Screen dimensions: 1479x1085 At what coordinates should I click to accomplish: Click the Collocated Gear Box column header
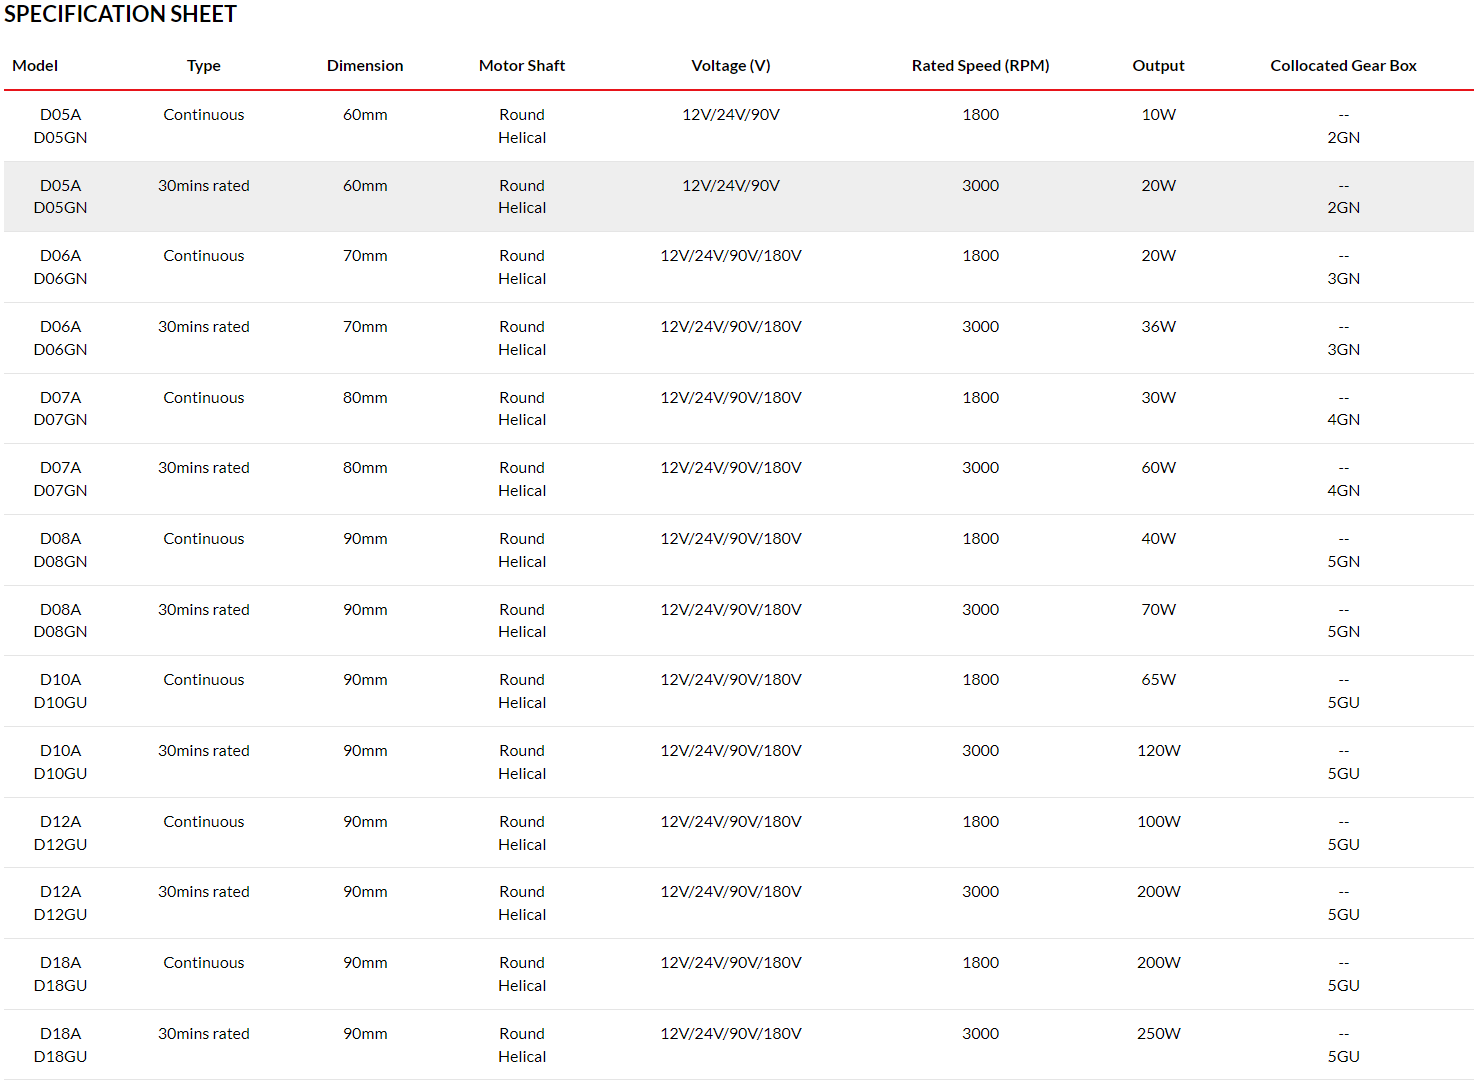pos(1344,65)
